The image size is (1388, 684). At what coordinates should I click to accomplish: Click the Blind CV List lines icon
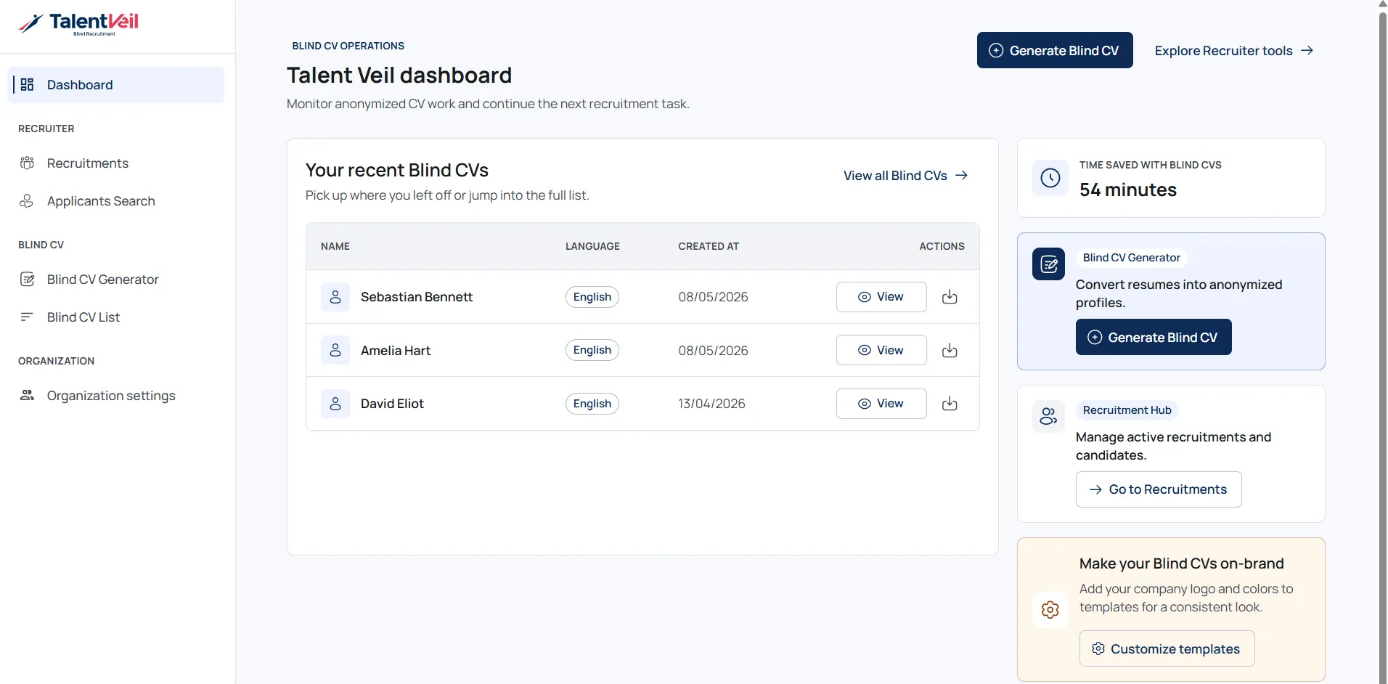(27, 317)
